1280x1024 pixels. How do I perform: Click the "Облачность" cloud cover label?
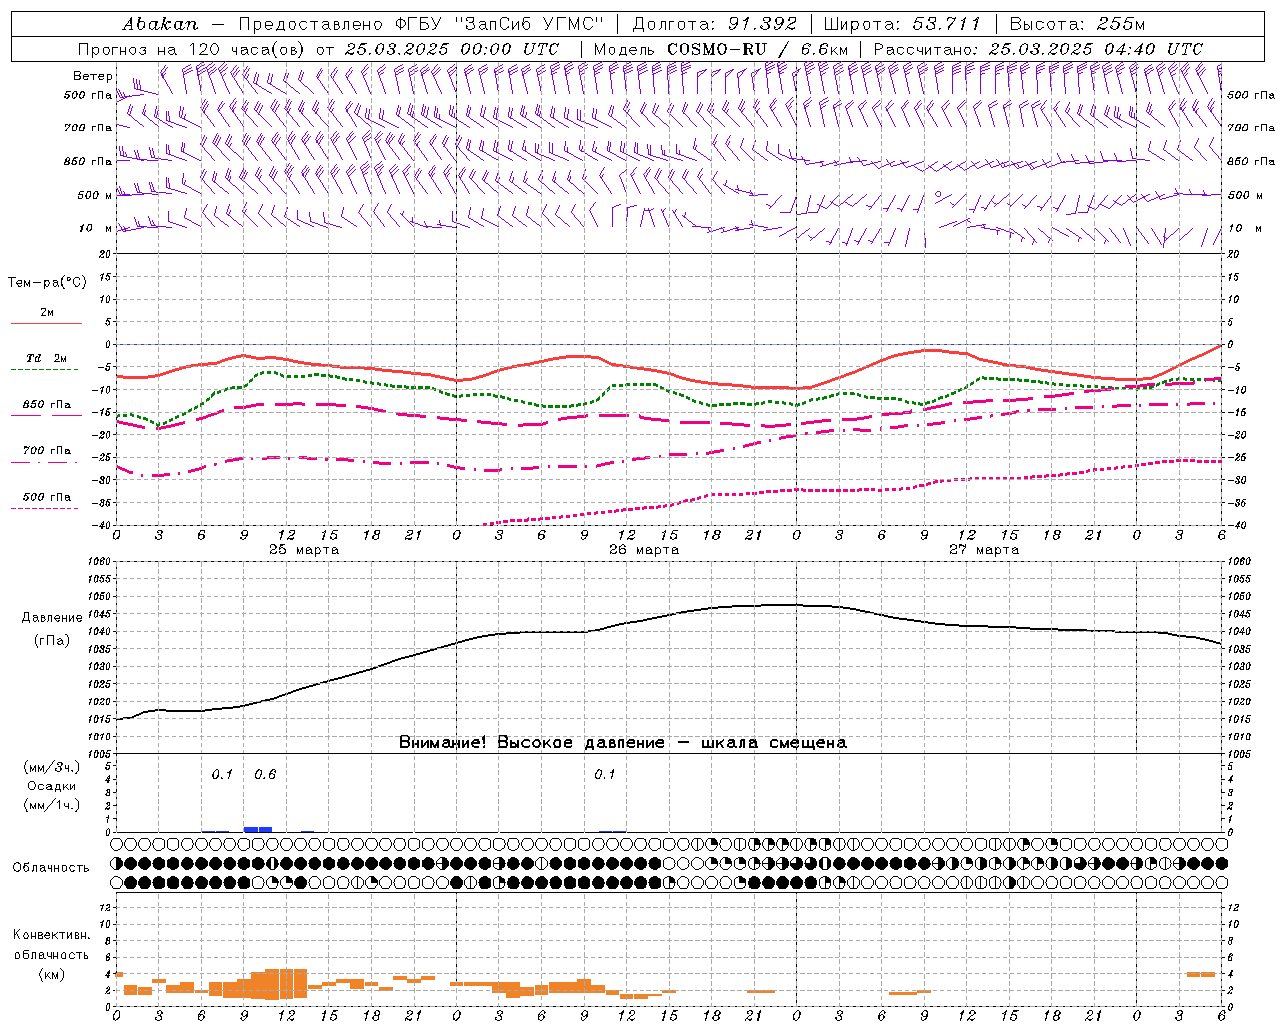[x=51, y=868]
